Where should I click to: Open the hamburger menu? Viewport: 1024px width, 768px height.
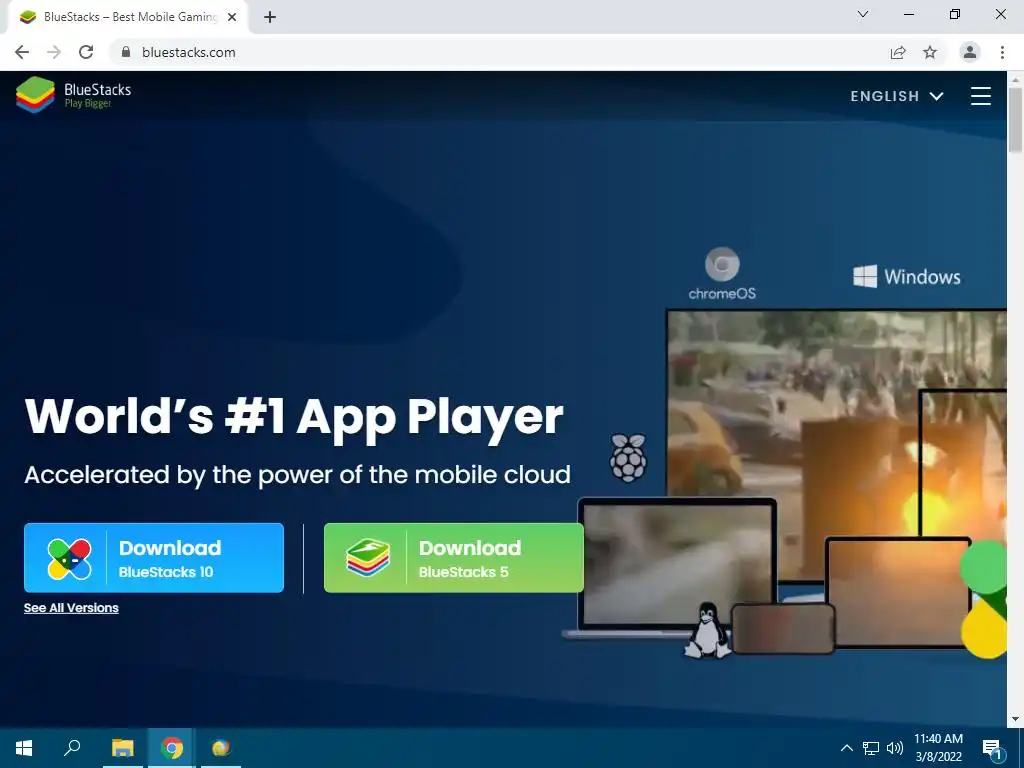(x=980, y=96)
